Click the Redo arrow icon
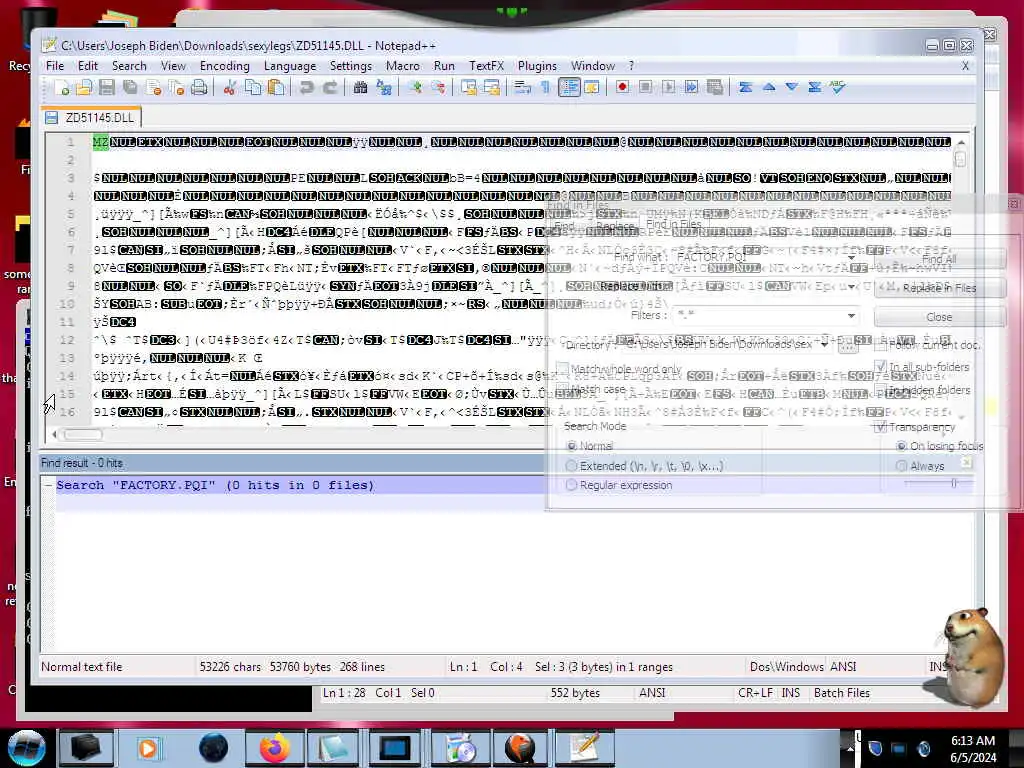Viewport: 1024px width, 768px height. (330, 88)
